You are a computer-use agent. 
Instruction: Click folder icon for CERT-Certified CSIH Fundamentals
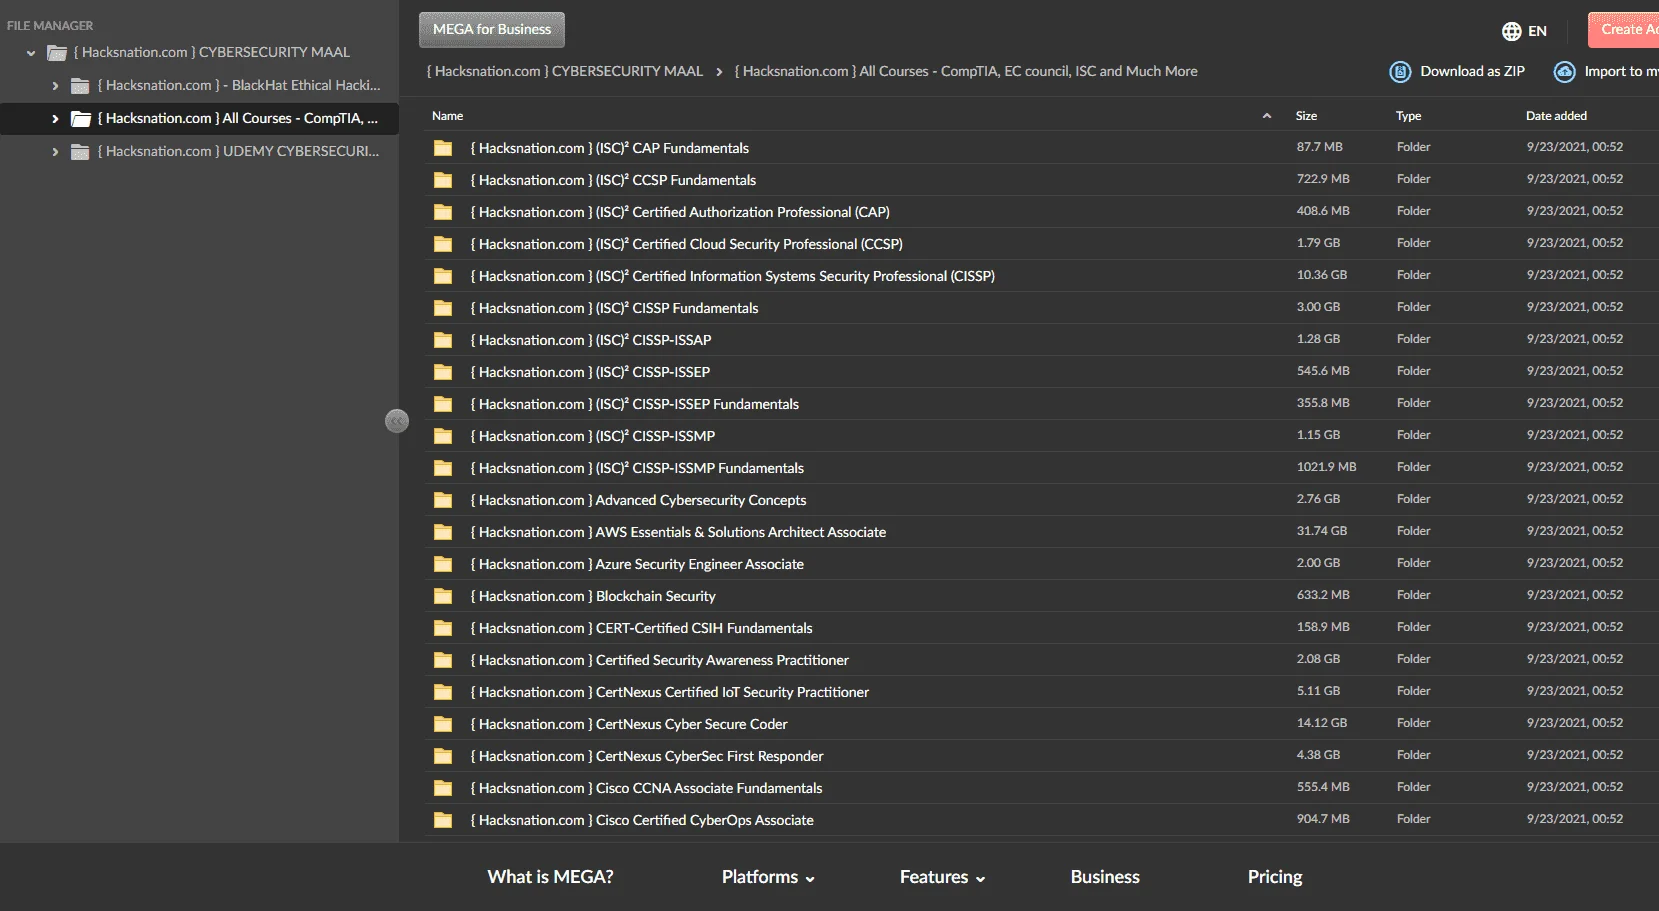click(443, 628)
